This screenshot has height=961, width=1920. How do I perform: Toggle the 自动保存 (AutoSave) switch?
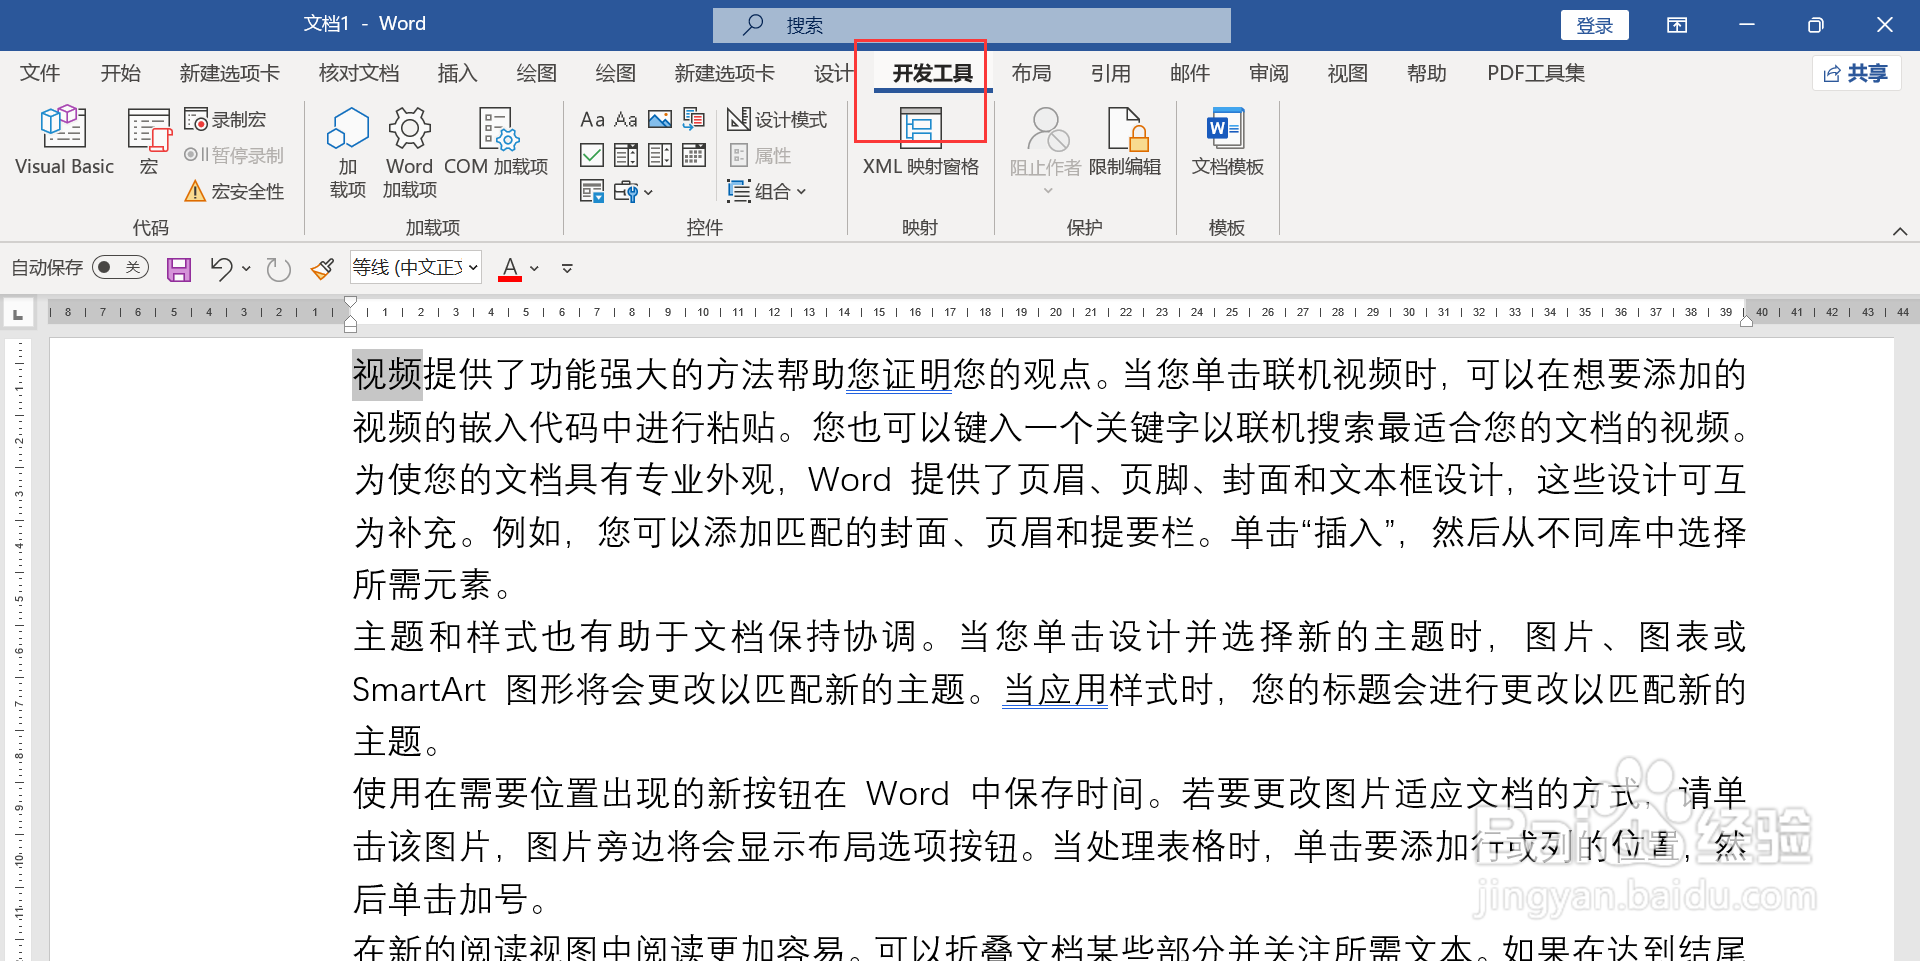point(119,267)
